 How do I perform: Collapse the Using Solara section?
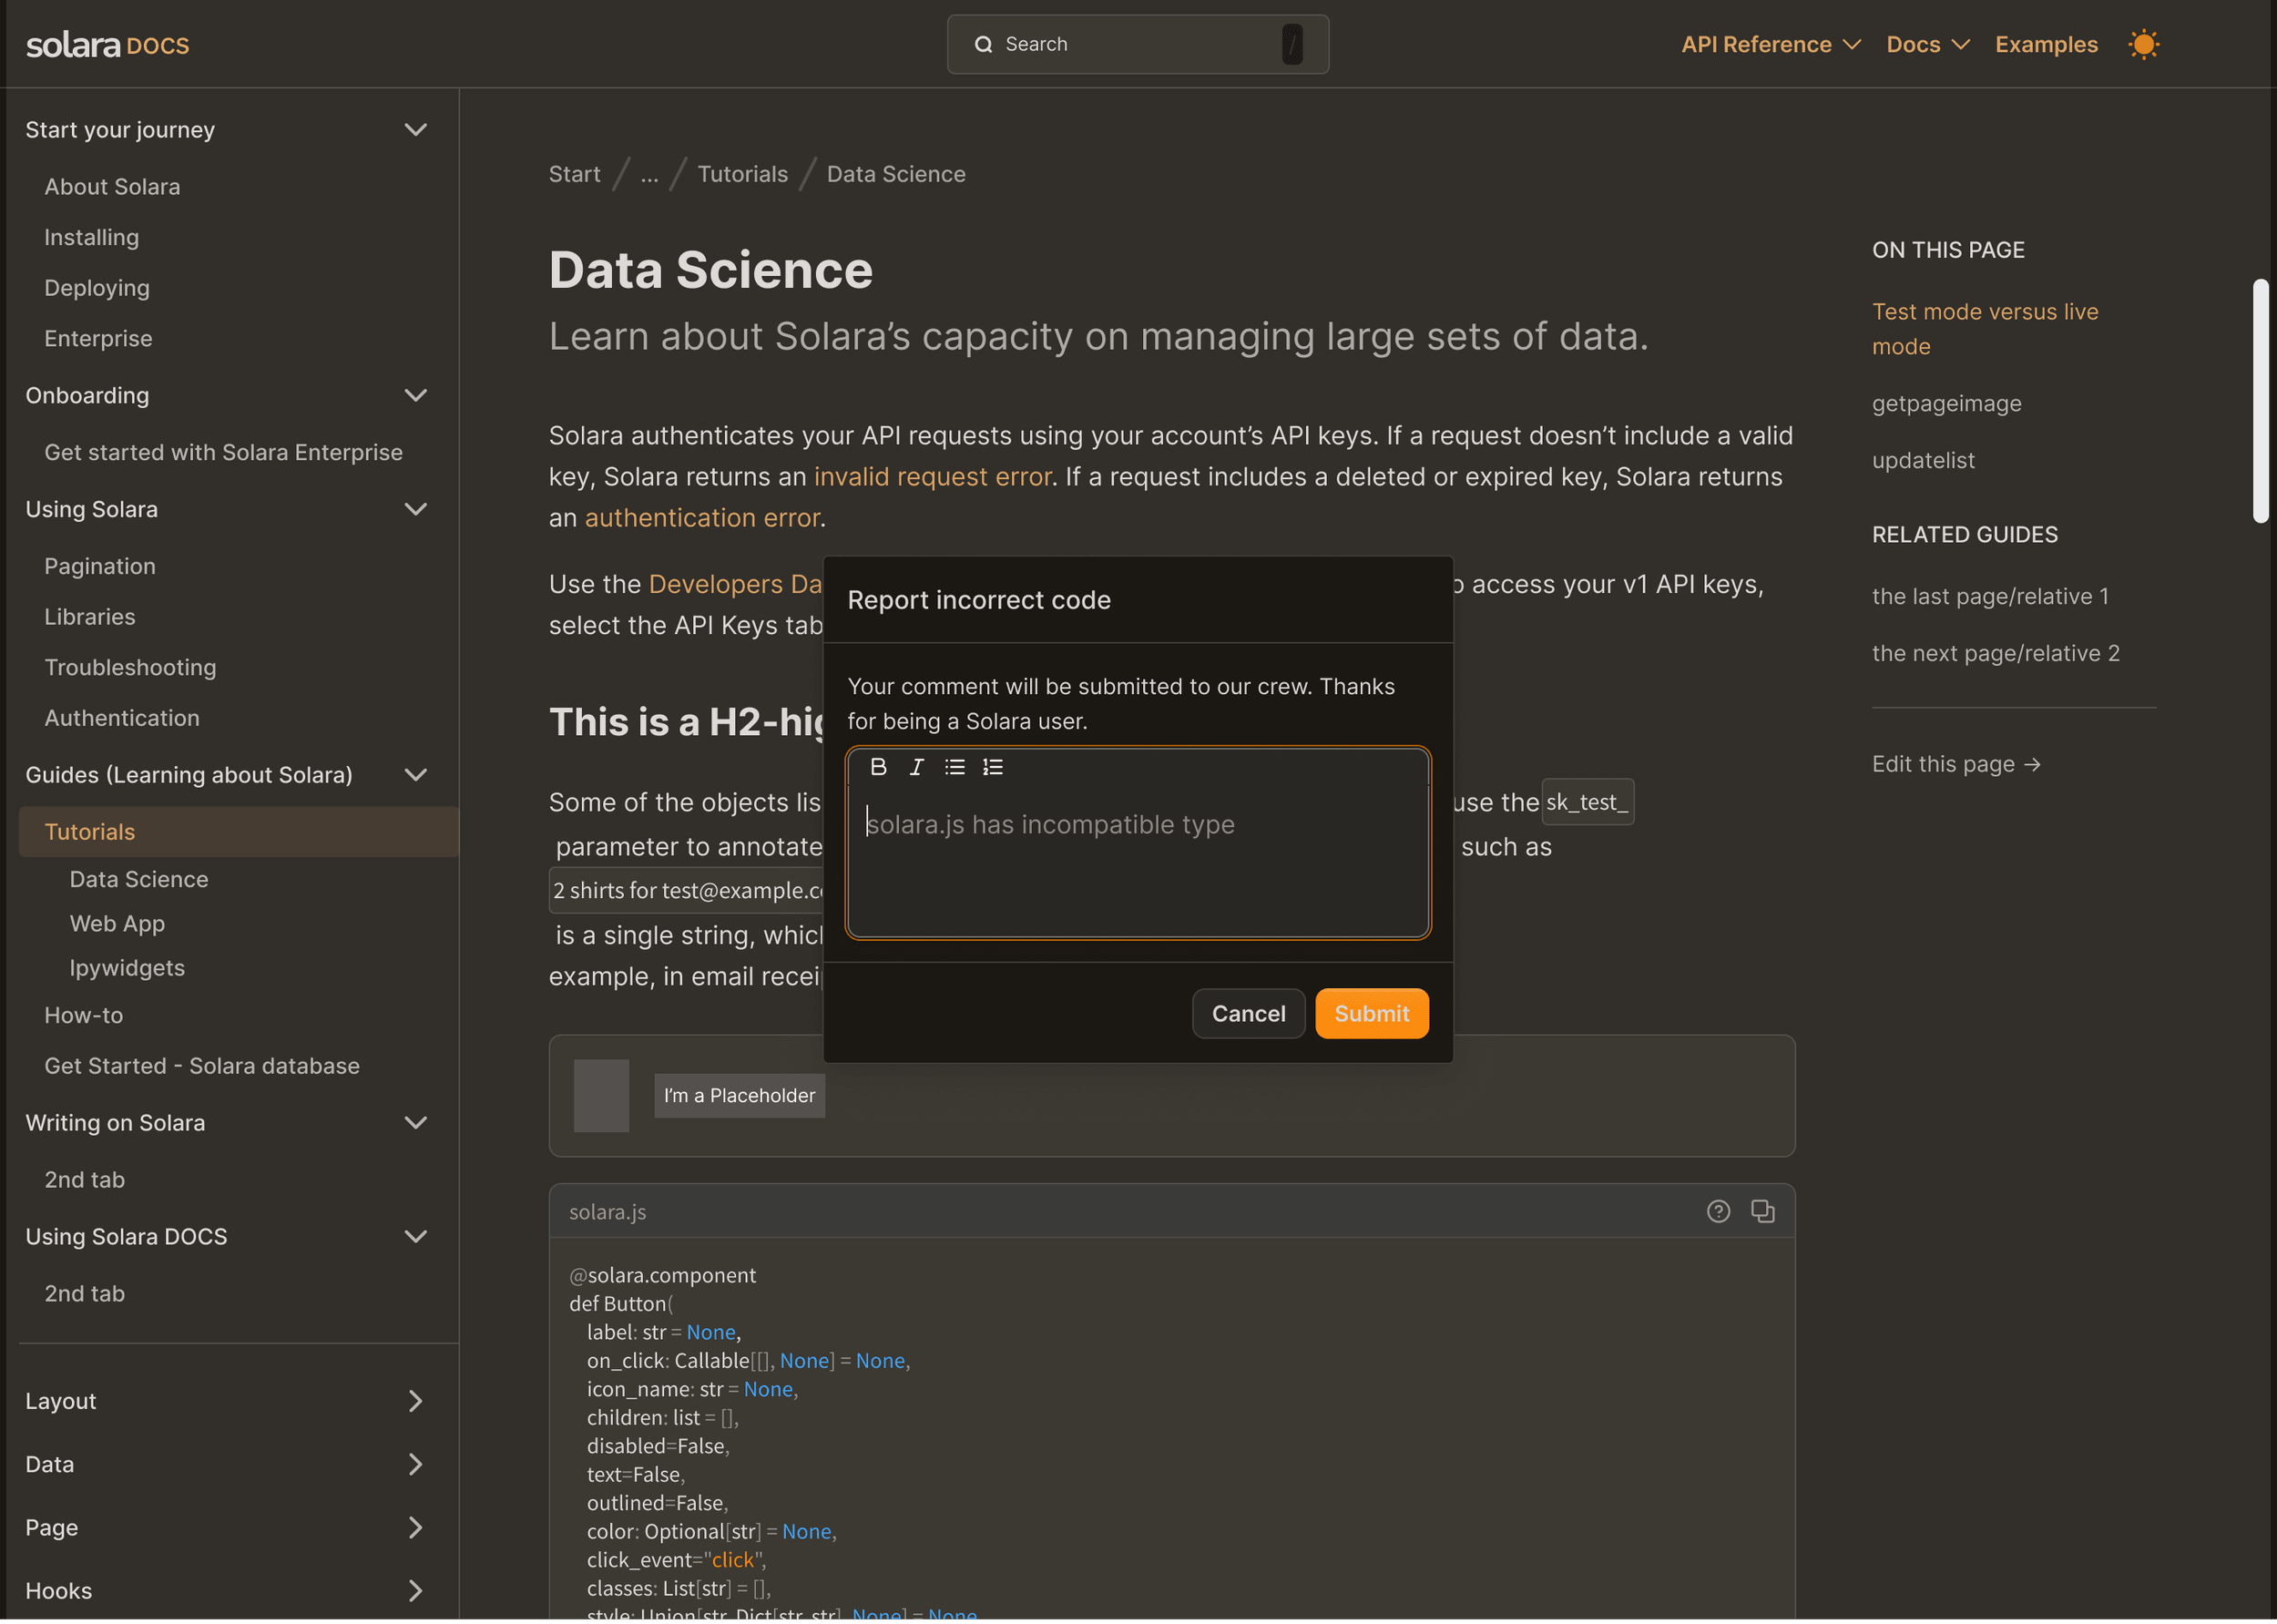click(x=415, y=510)
